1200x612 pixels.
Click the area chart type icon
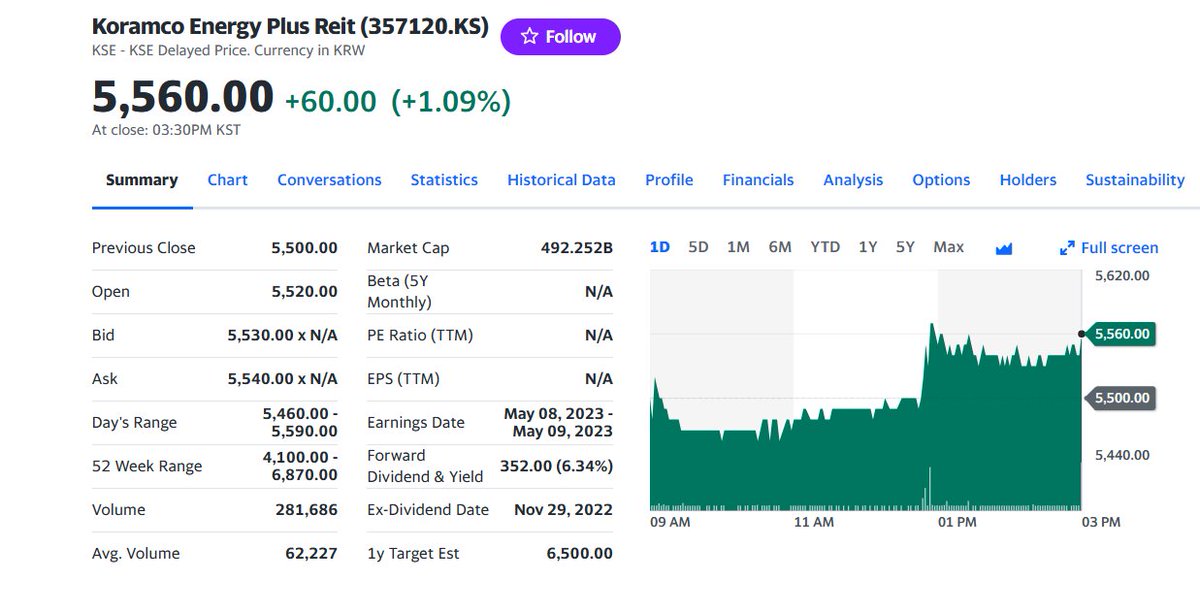point(1004,248)
